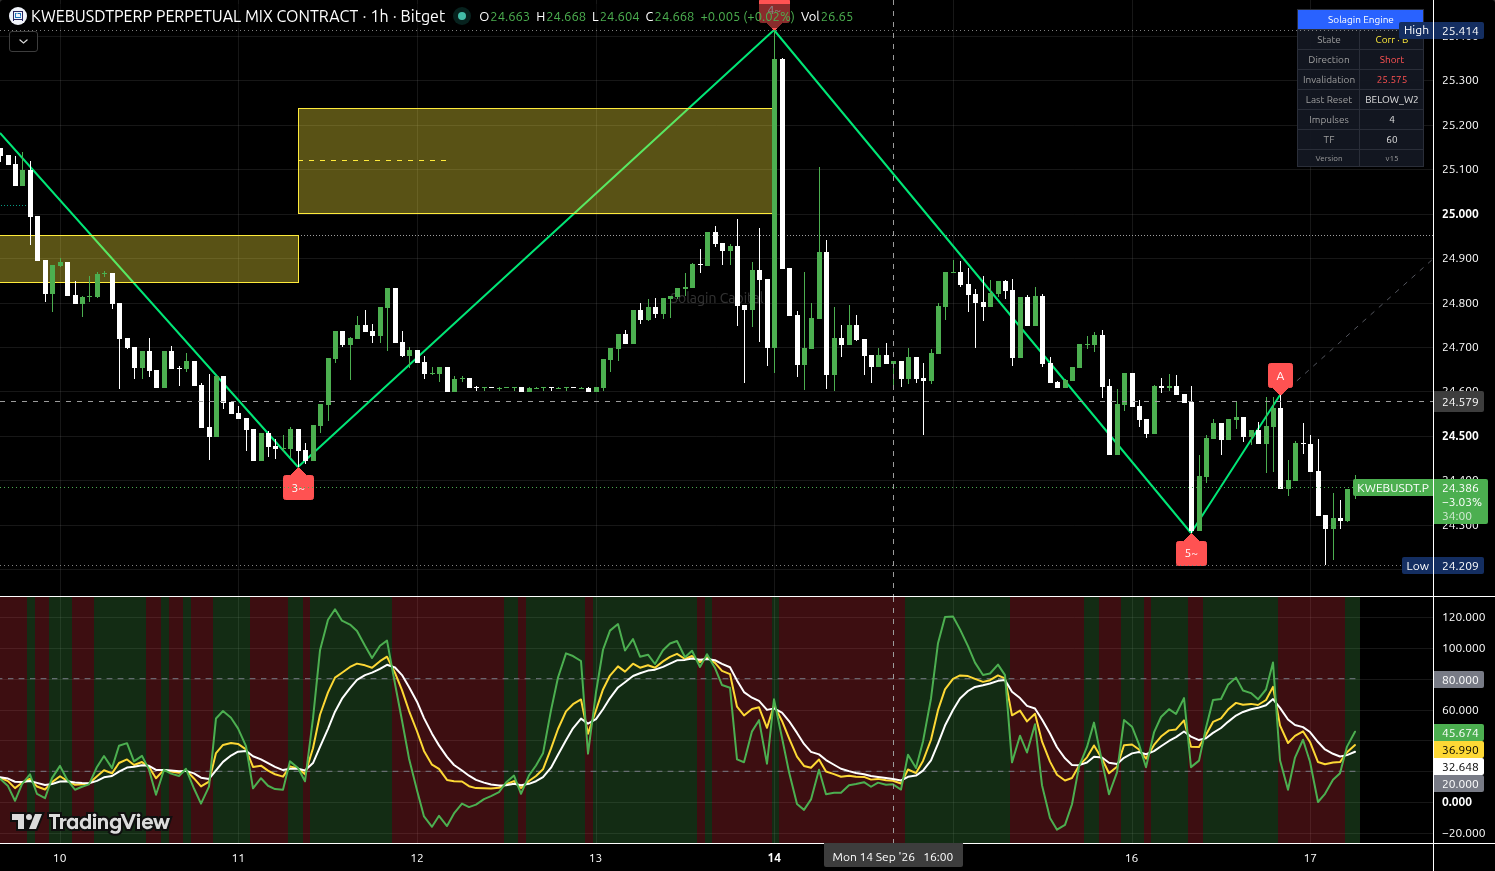This screenshot has height=871, width=1495.
Task: Click the v15 version cell
Action: [1391, 158]
